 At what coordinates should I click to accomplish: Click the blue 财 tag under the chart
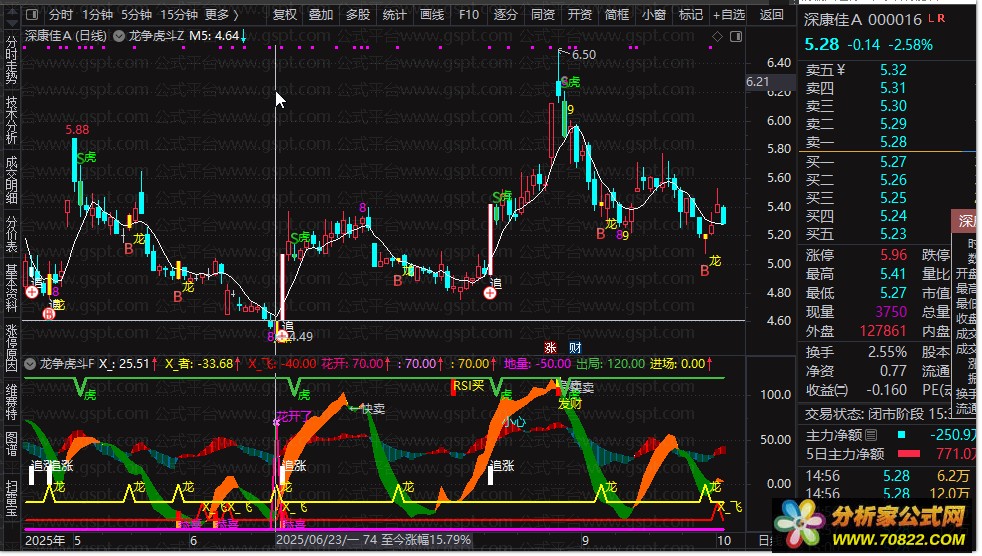pos(575,348)
